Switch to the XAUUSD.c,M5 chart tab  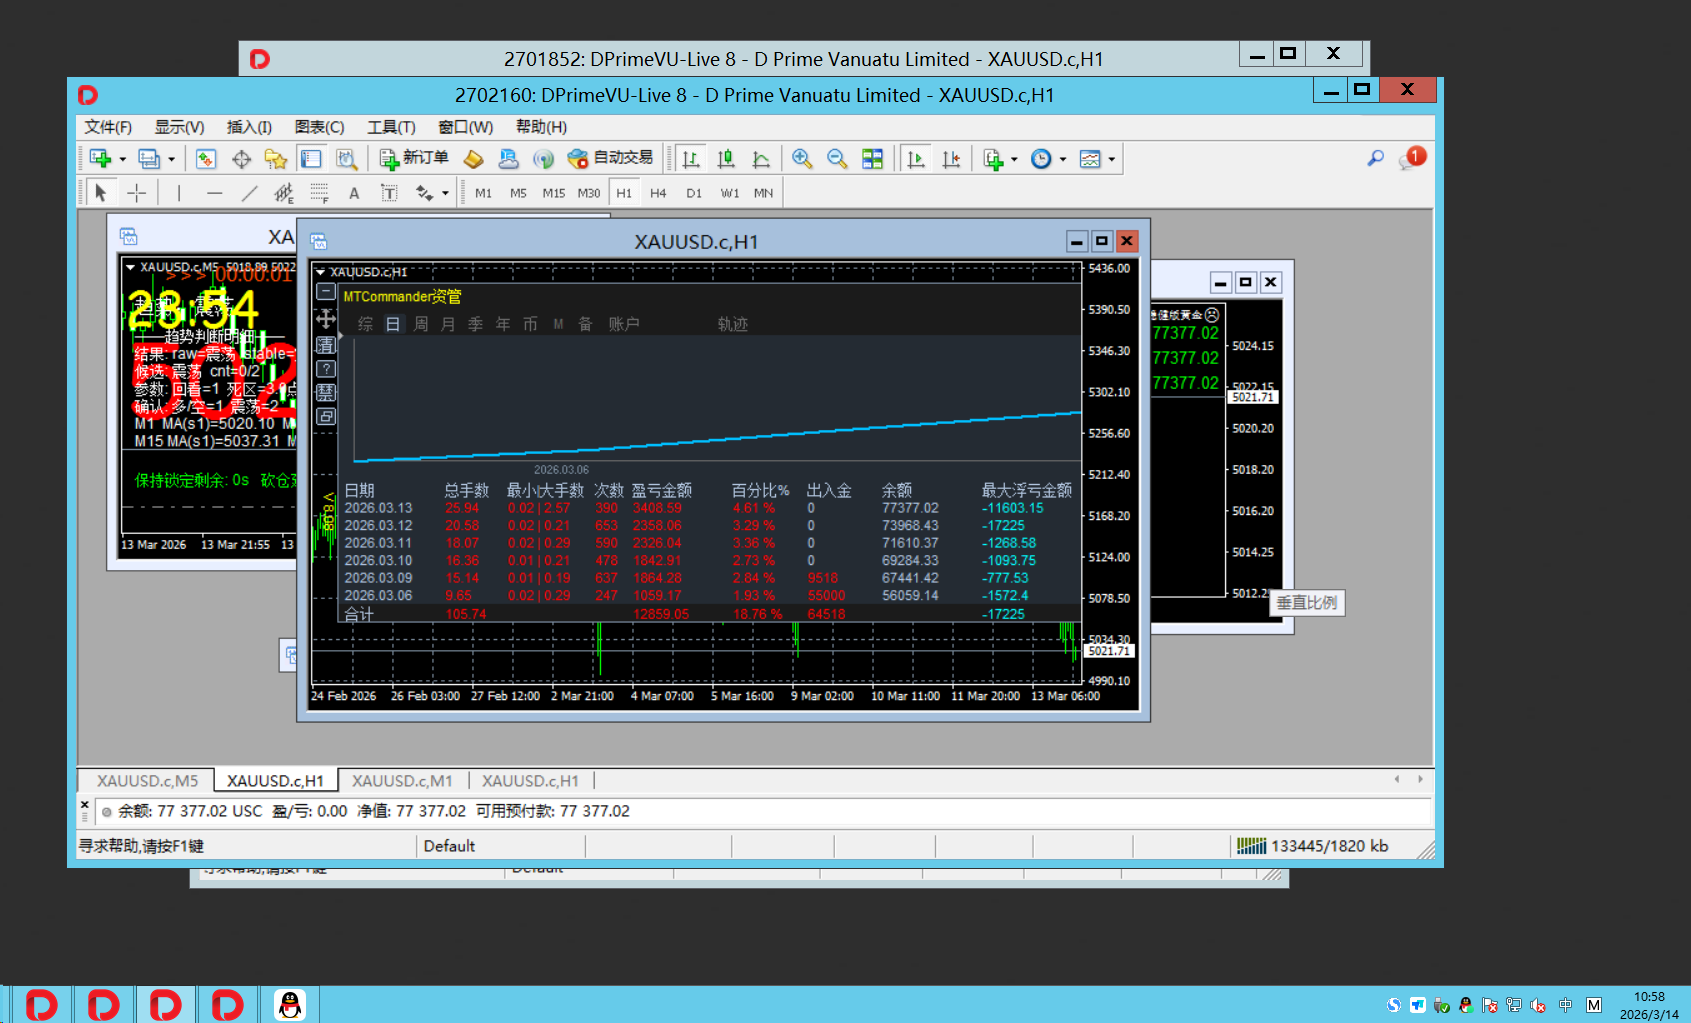click(x=147, y=781)
